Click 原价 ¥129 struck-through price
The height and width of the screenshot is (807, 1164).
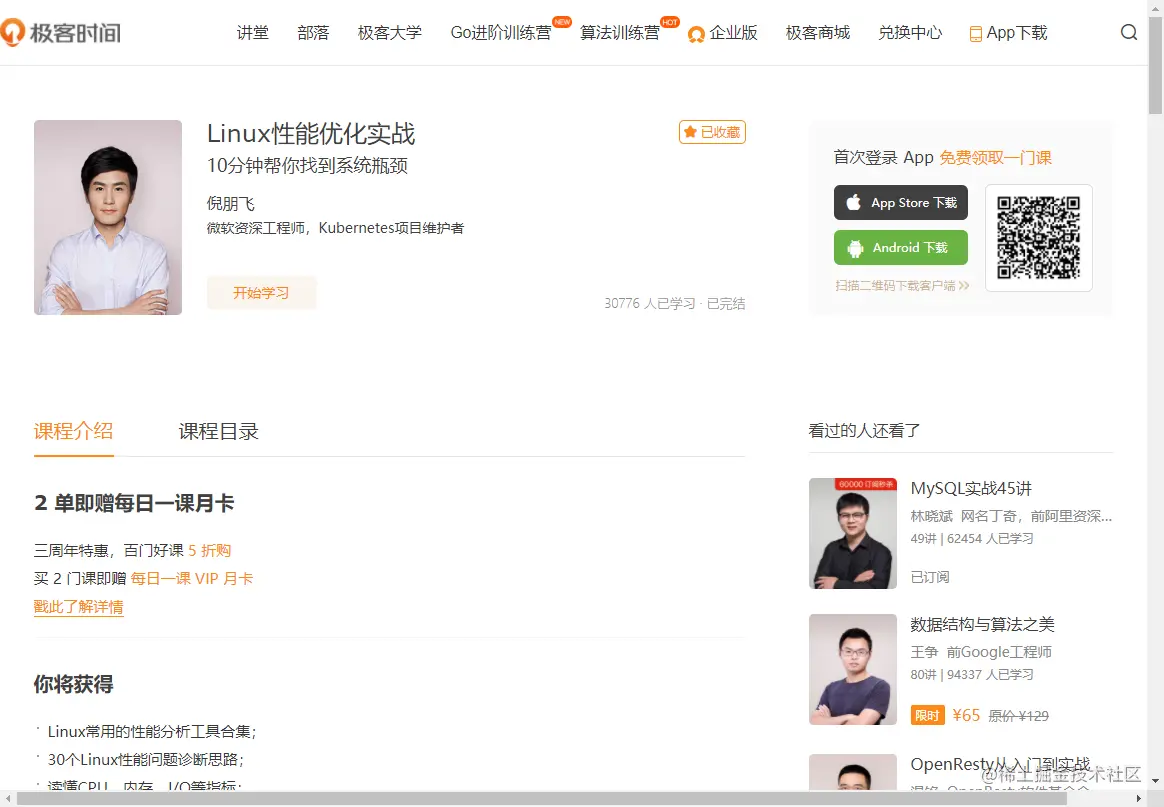pyautogui.click(x=1018, y=716)
